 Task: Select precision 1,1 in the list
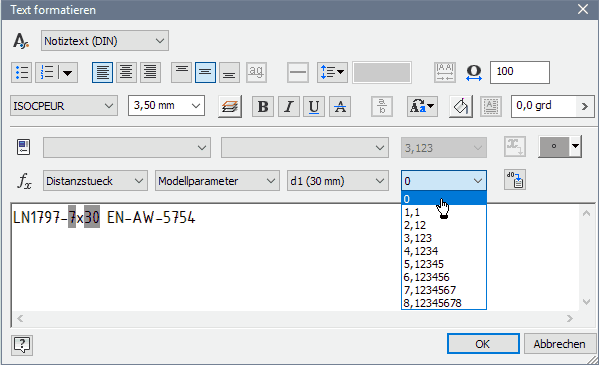444,212
